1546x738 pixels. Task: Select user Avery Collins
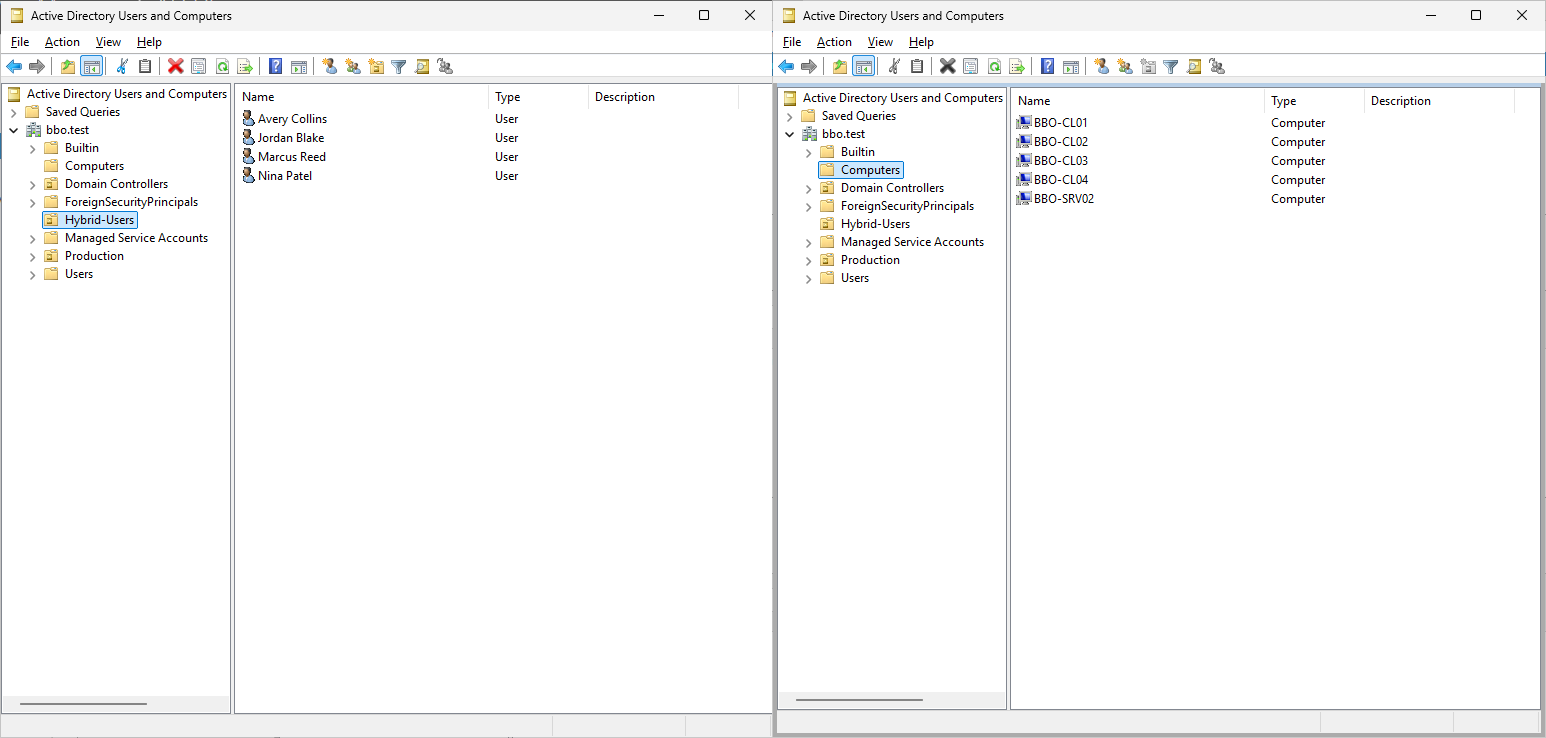click(292, 119)
